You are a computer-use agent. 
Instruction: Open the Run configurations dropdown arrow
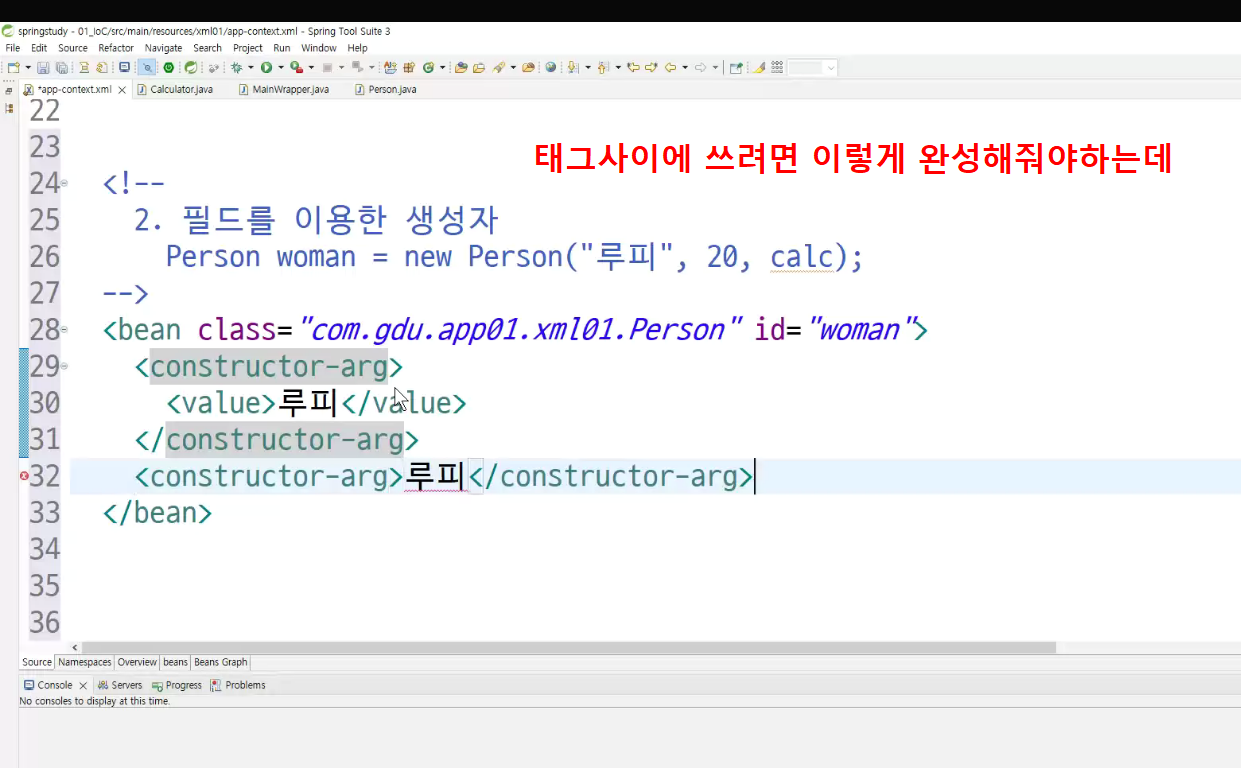point(281,68)
